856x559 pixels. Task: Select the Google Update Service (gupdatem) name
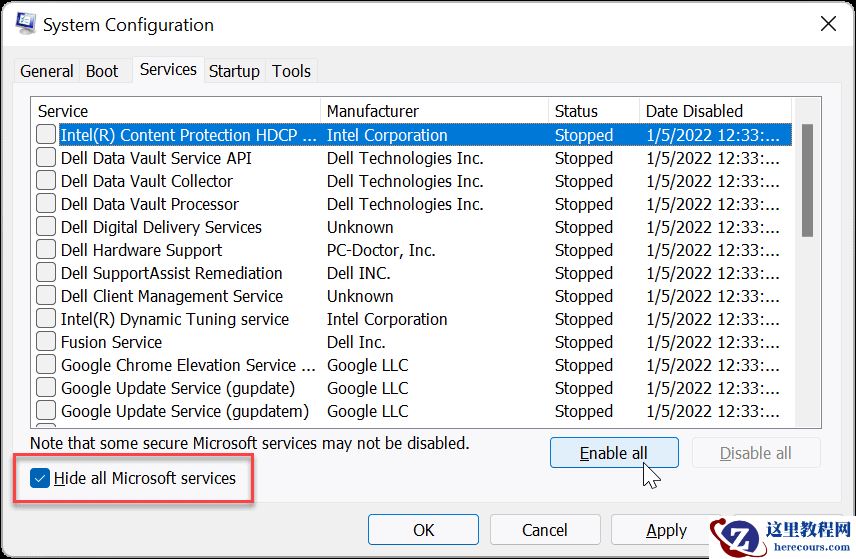[x=185, y=411]
